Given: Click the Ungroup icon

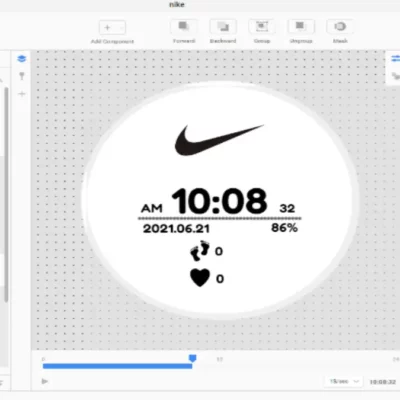Looking at the screenshot, I should (301, 27).
